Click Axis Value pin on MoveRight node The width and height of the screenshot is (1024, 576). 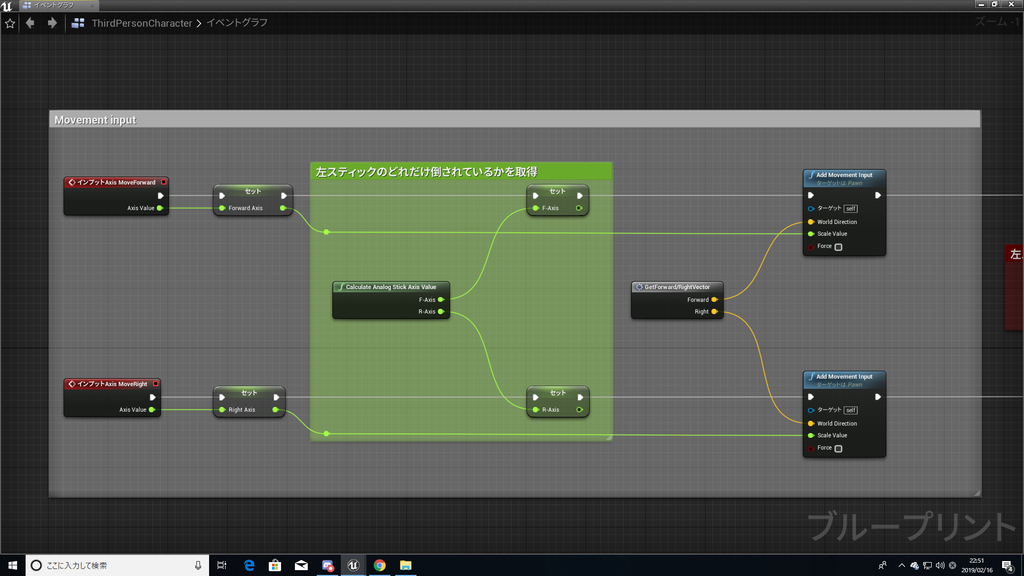coord(152,410)
